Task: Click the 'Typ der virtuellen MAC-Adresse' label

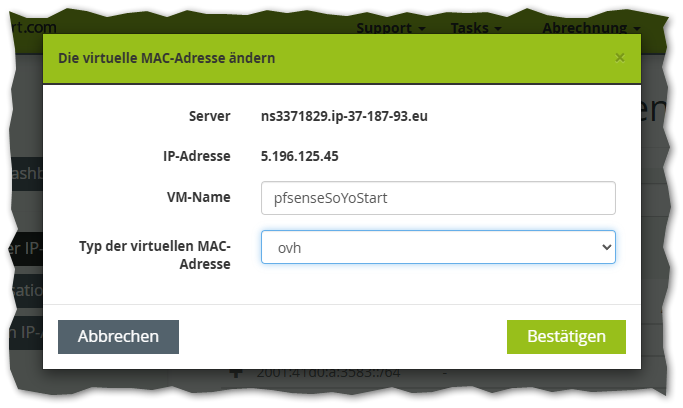Action: point(155,254)
